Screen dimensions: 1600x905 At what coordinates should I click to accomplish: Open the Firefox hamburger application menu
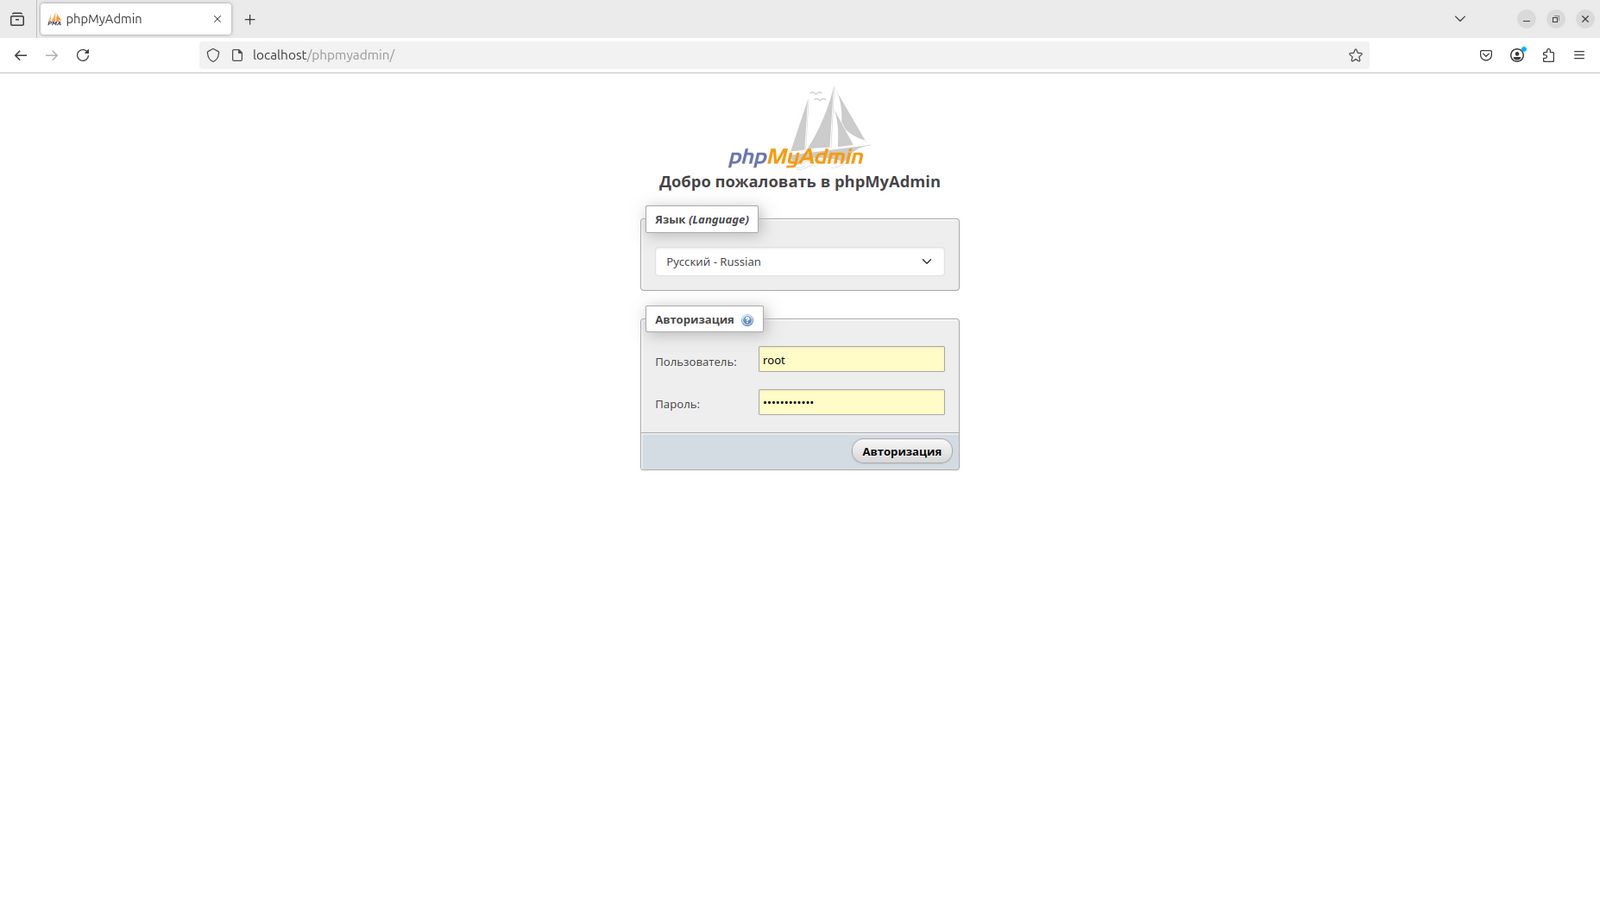1579,55
